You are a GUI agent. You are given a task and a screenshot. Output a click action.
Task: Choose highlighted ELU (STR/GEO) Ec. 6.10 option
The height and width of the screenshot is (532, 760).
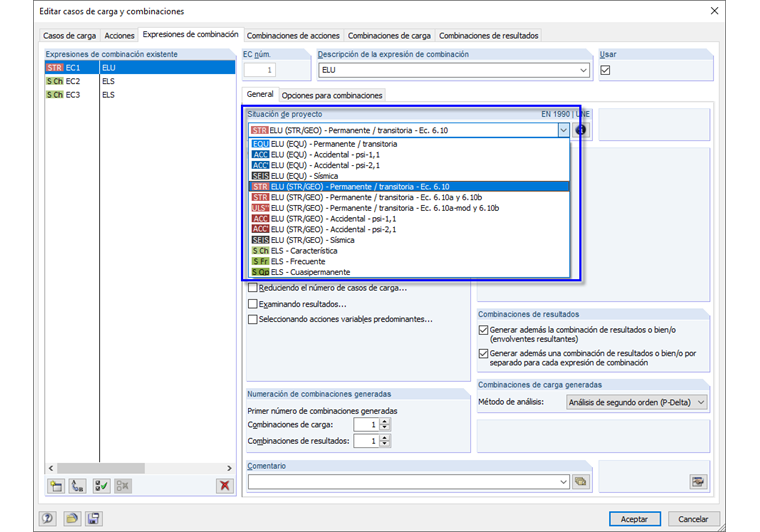[x=409, y=187]
